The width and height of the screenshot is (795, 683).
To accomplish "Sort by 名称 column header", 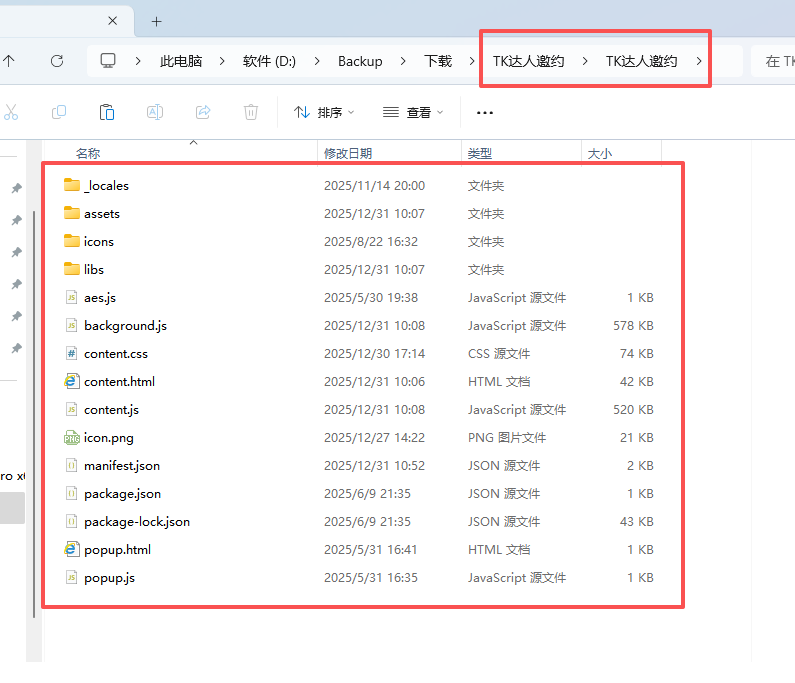I will 88,153.
